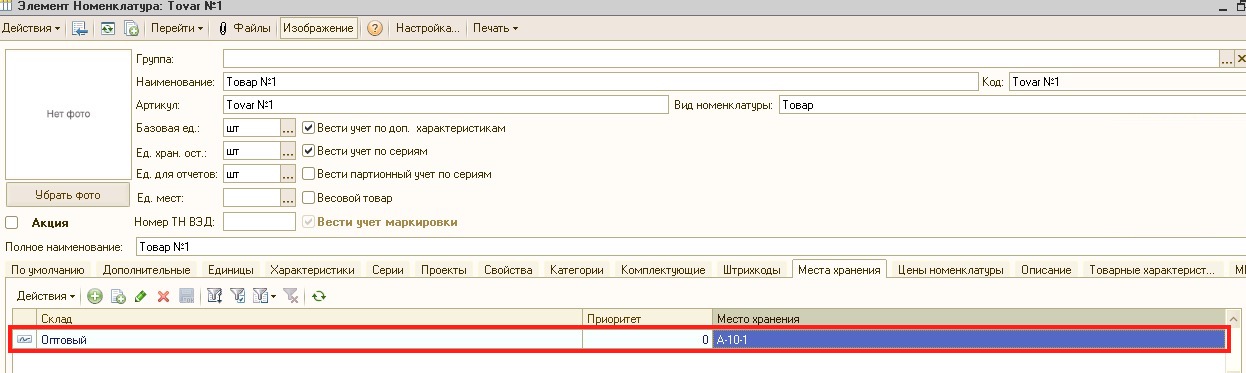This screenshot has width=1246, height=373.
Task: Switch to the Комплектующие tab
Action: pos(663,270)
